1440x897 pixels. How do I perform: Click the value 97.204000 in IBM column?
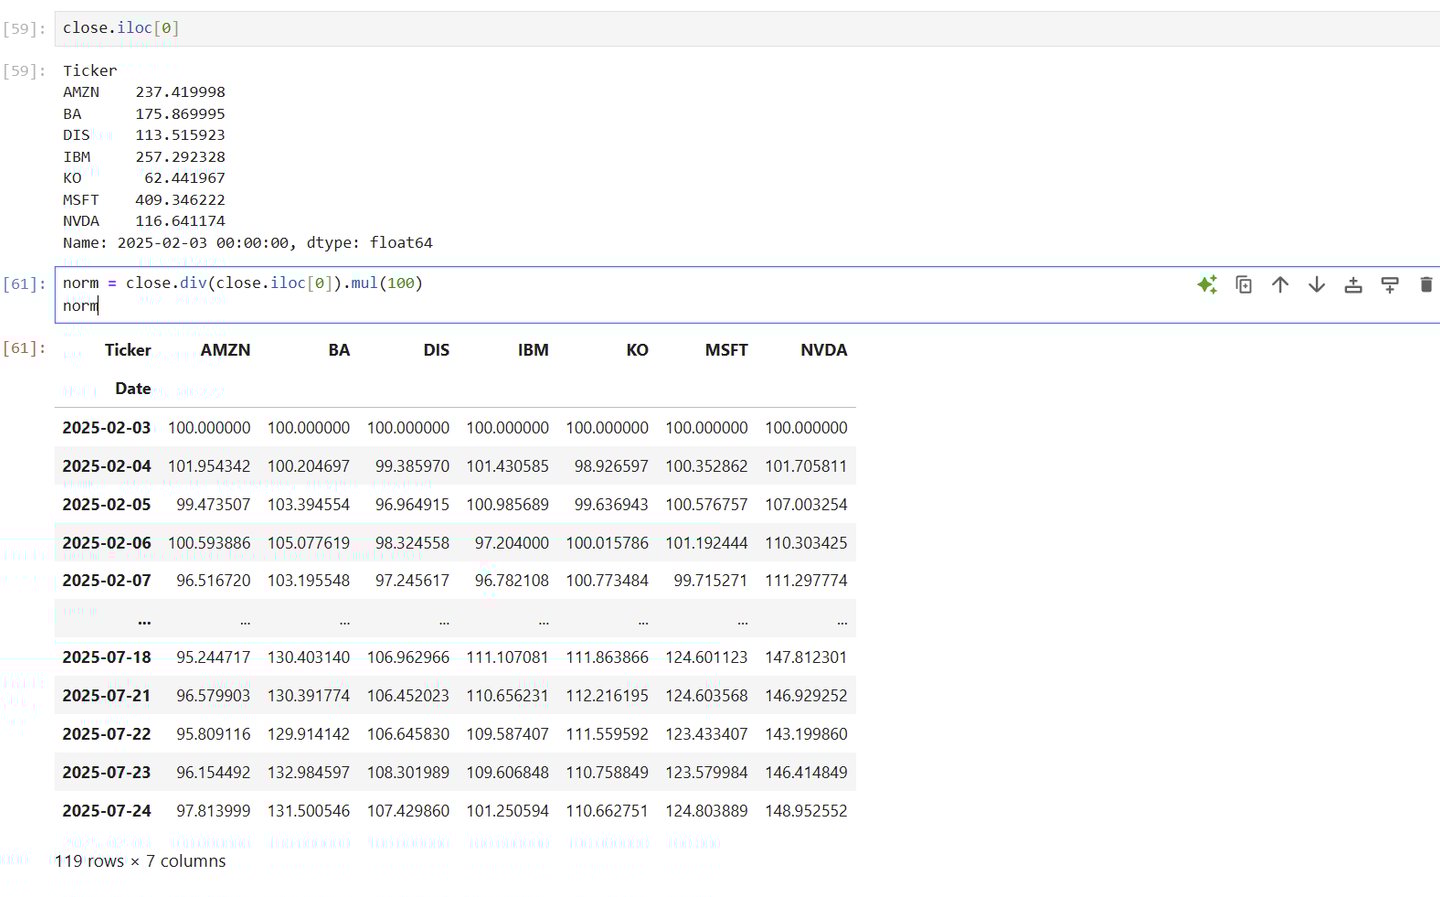[512, 543]
